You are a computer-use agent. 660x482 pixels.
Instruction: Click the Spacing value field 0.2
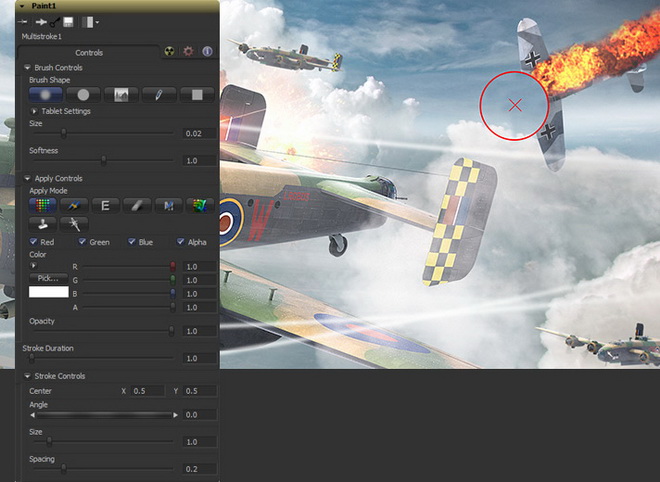(200, 469)
